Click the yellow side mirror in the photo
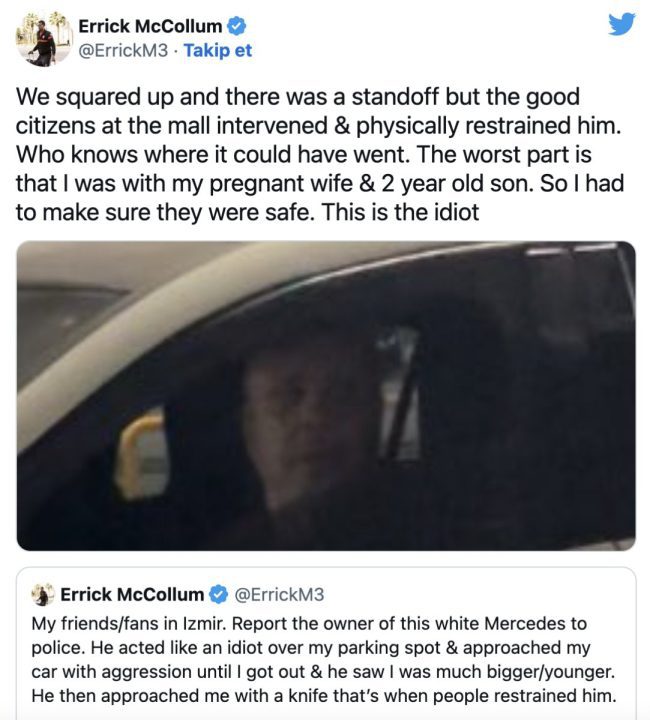Screen dimensions: 650x720 coord(140,455)
